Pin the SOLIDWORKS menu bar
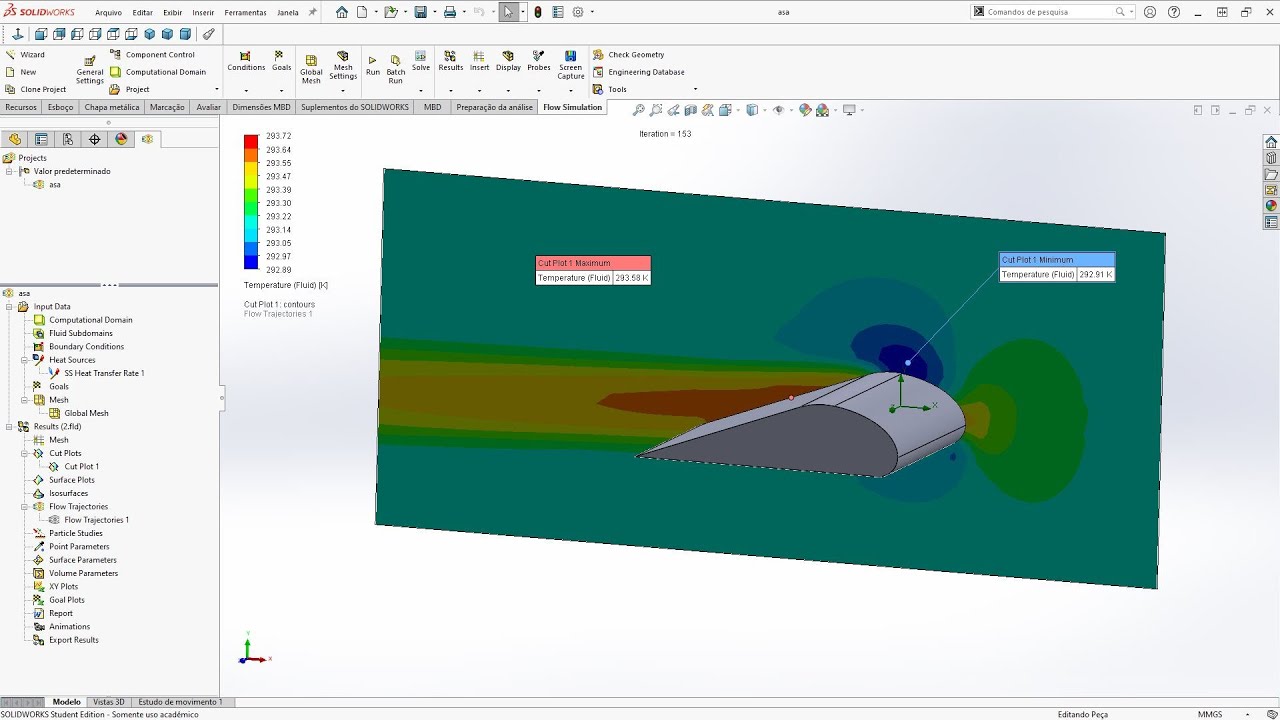 [x=313, y=12]
